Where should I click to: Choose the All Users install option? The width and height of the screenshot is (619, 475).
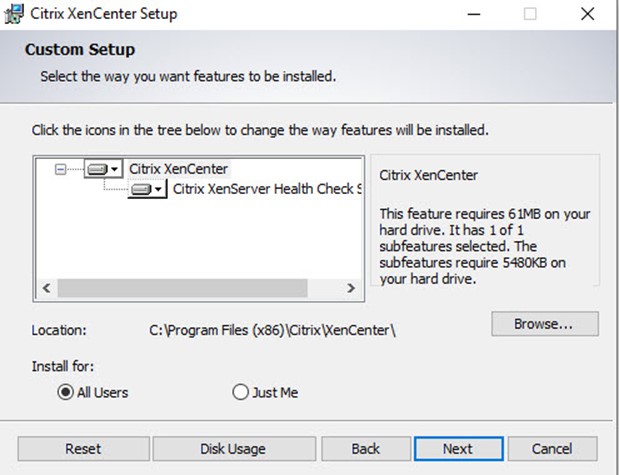[93, 392]
